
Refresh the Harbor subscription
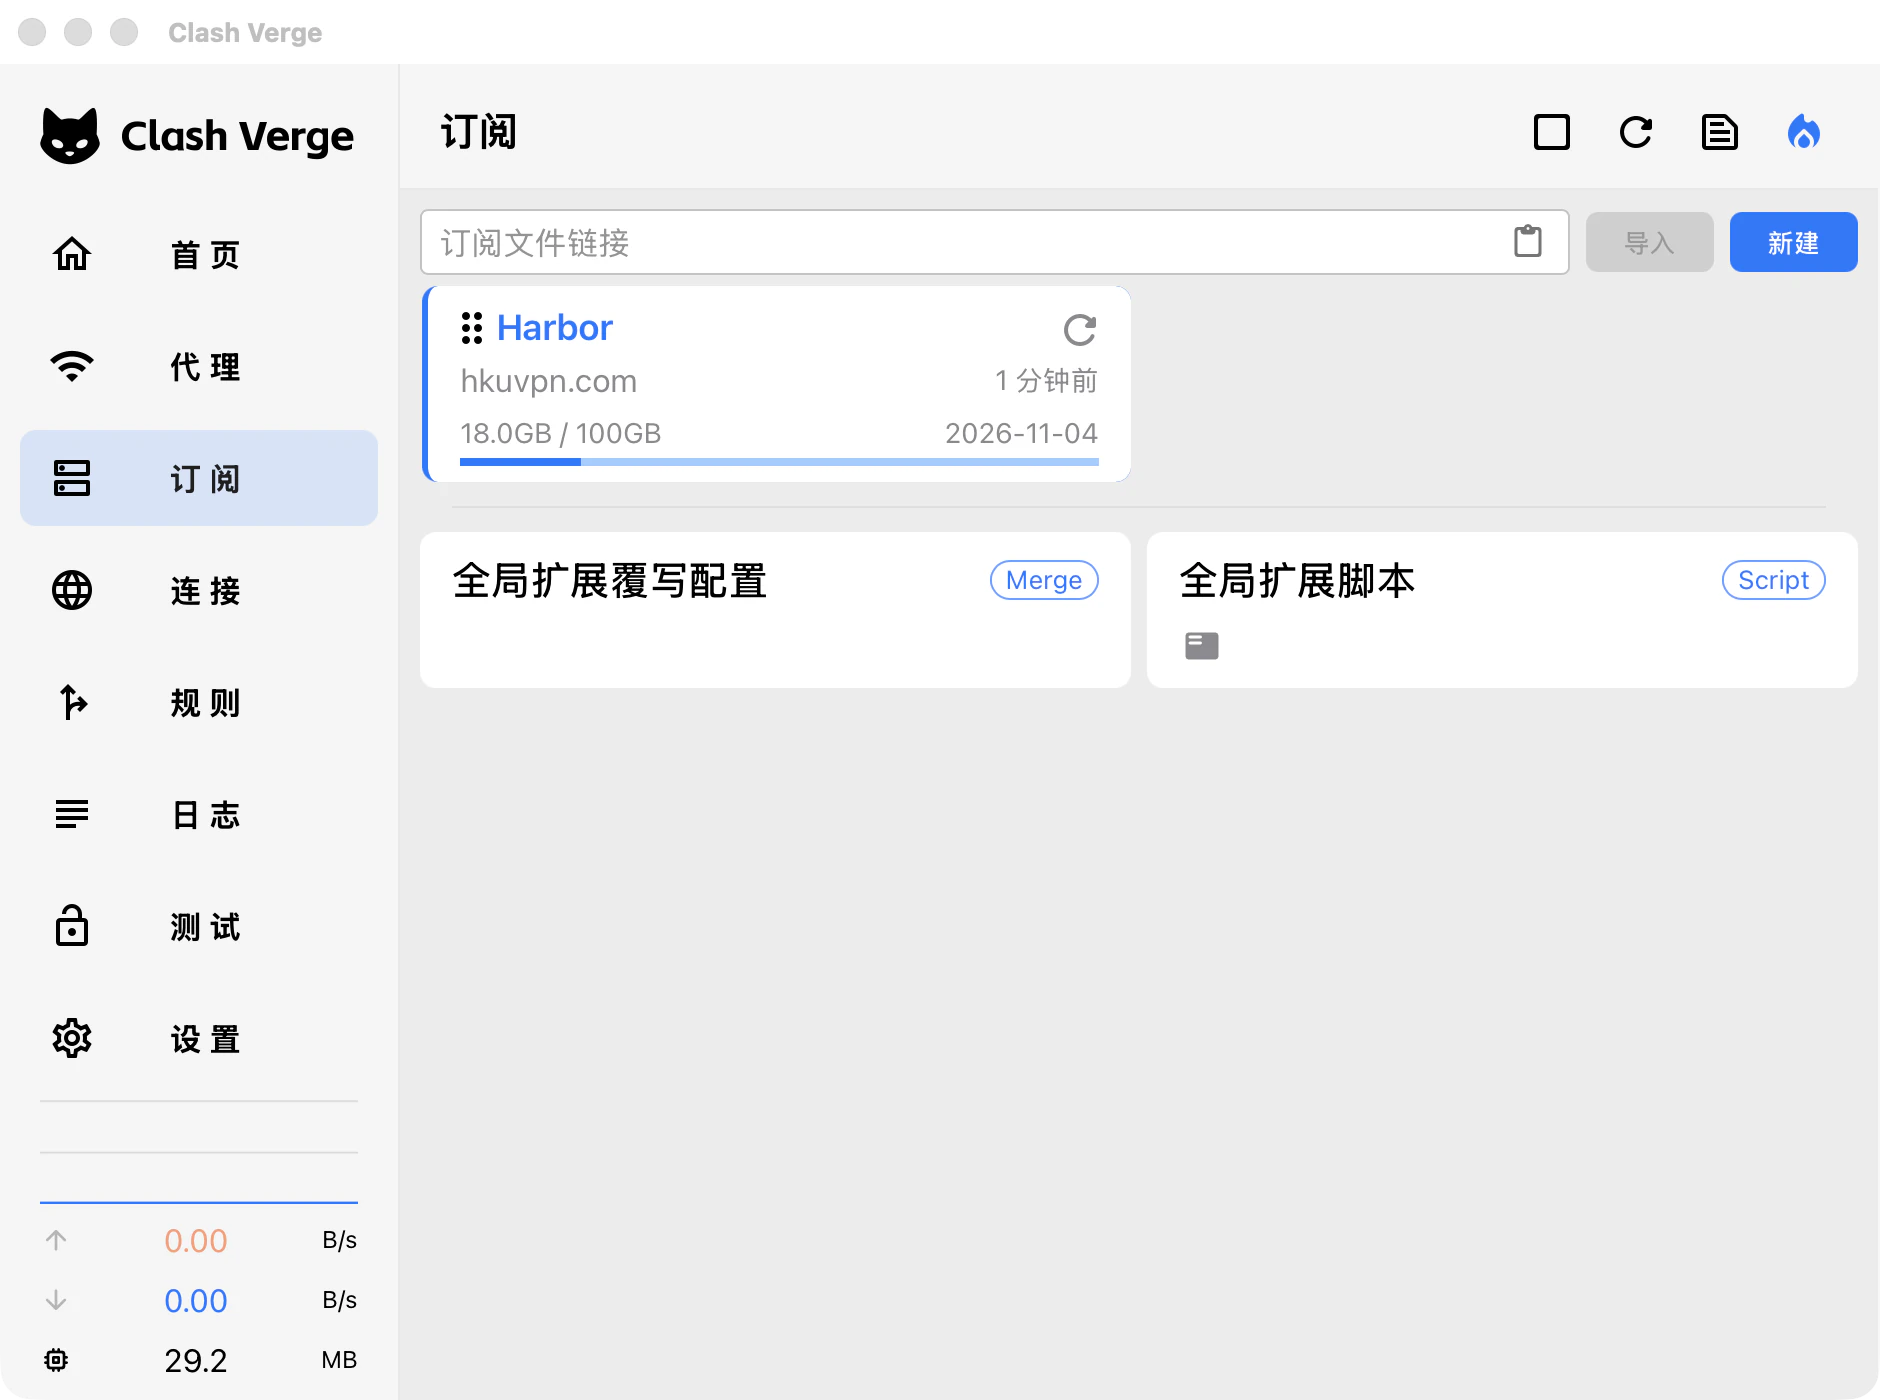tap(1080, 329)
